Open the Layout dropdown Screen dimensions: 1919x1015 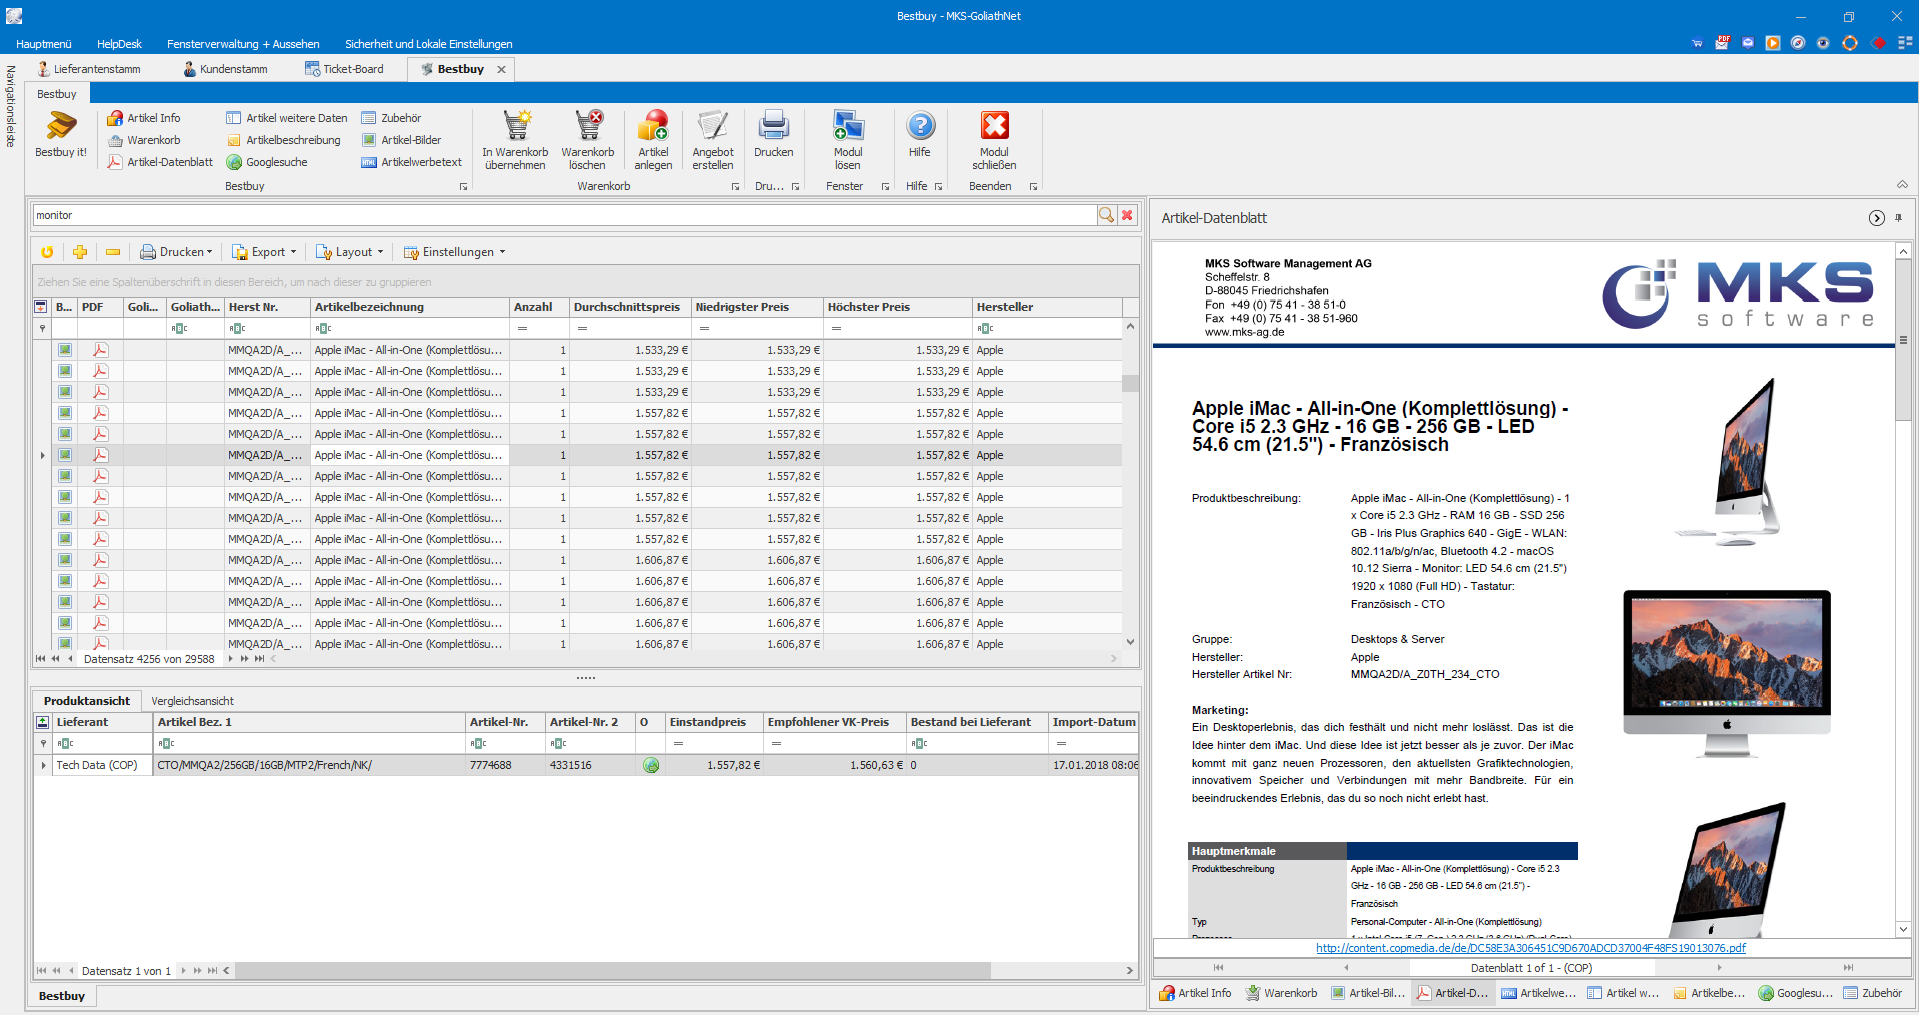[350, 252]
